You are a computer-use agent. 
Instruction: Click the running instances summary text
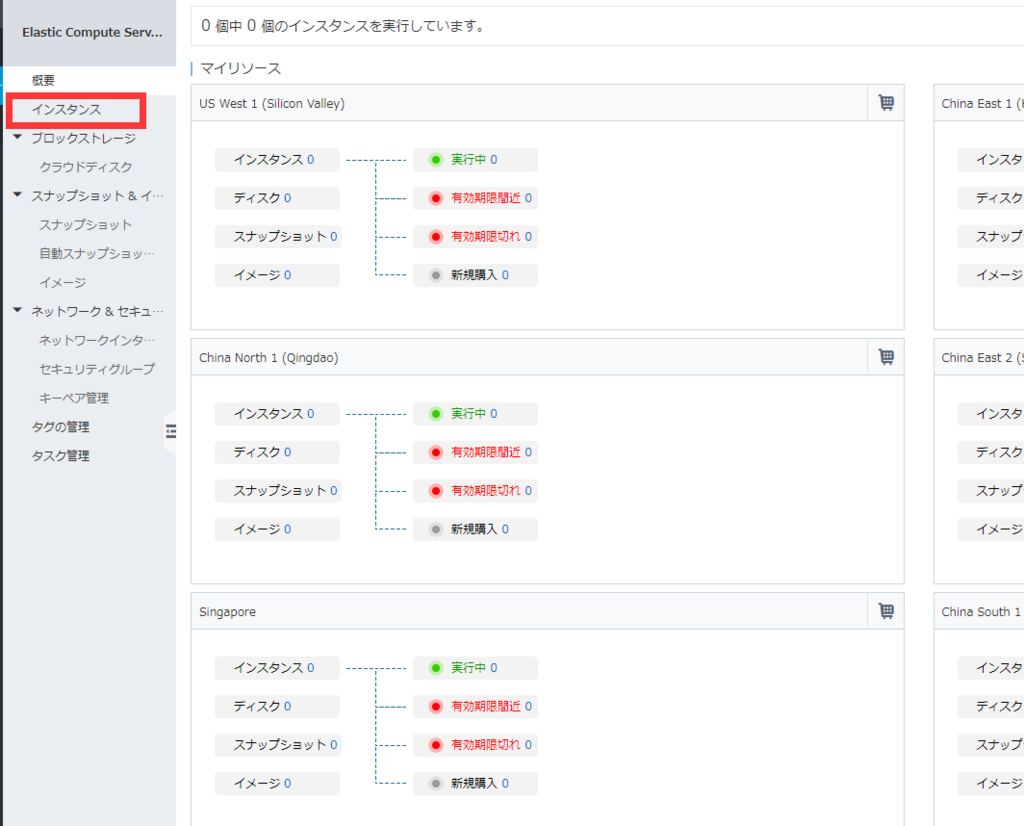tap(344, 26)
